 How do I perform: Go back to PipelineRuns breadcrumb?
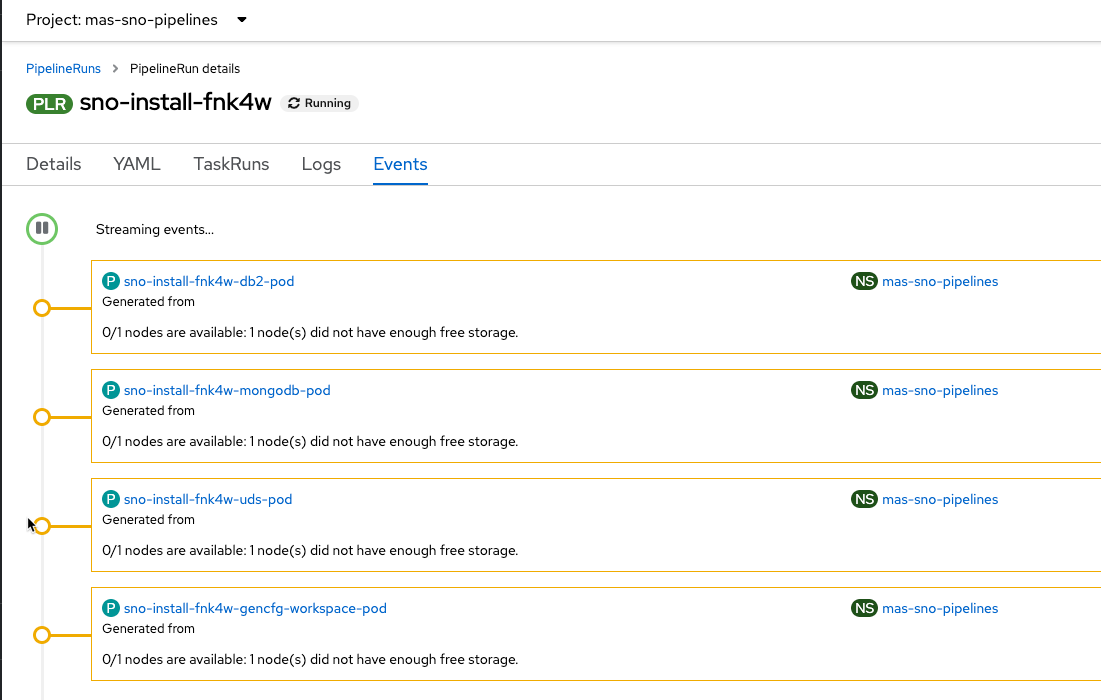click(x=63, y=69)
